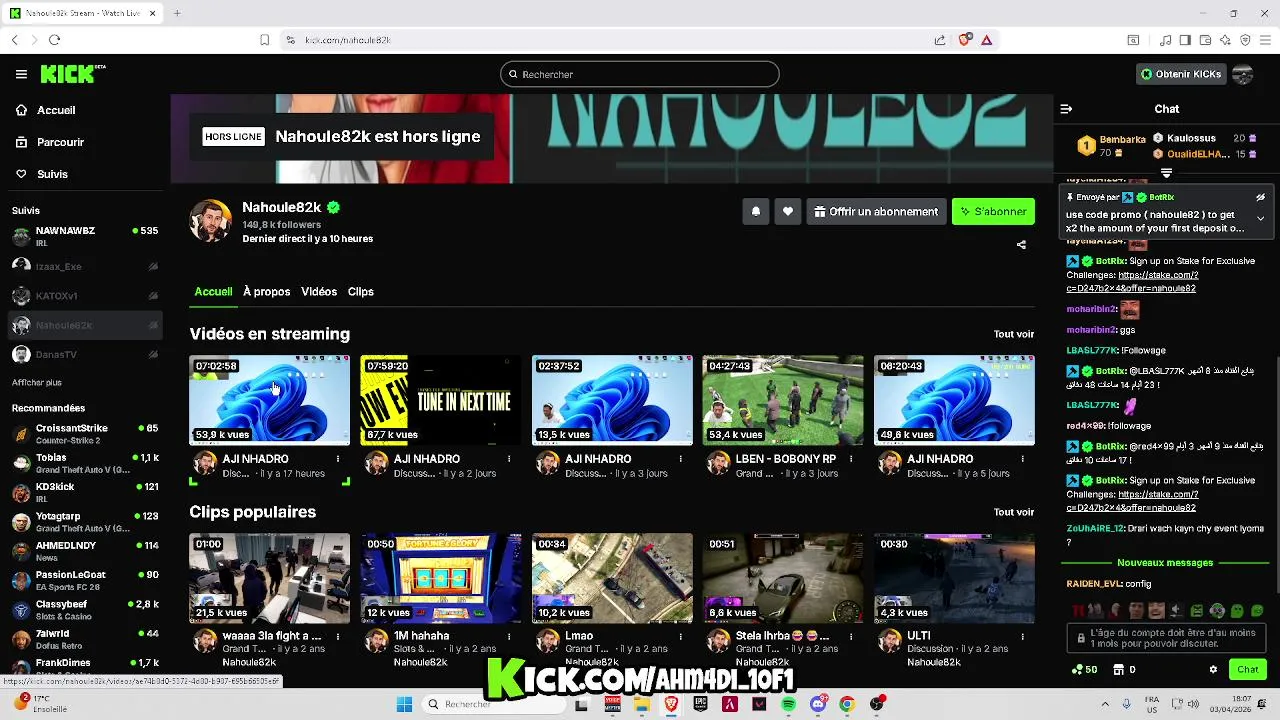
Task: Click the browser address bar URL
Action: (x=347, y=40)
